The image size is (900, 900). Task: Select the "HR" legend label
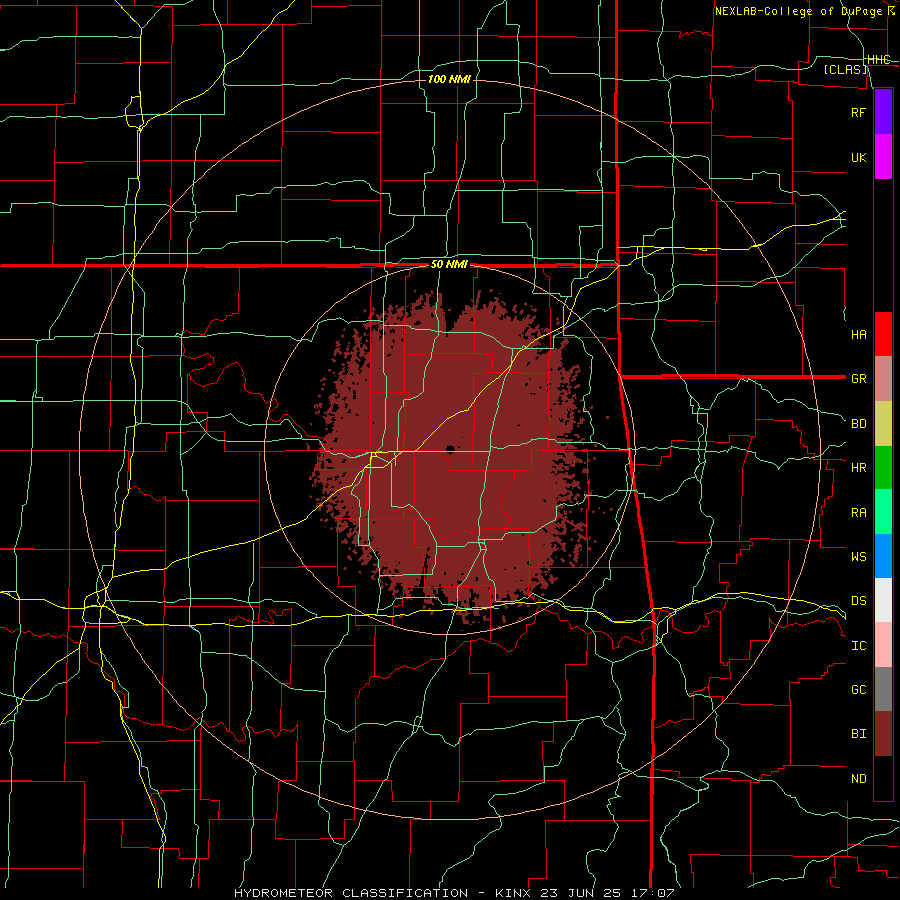pos(858,468)
